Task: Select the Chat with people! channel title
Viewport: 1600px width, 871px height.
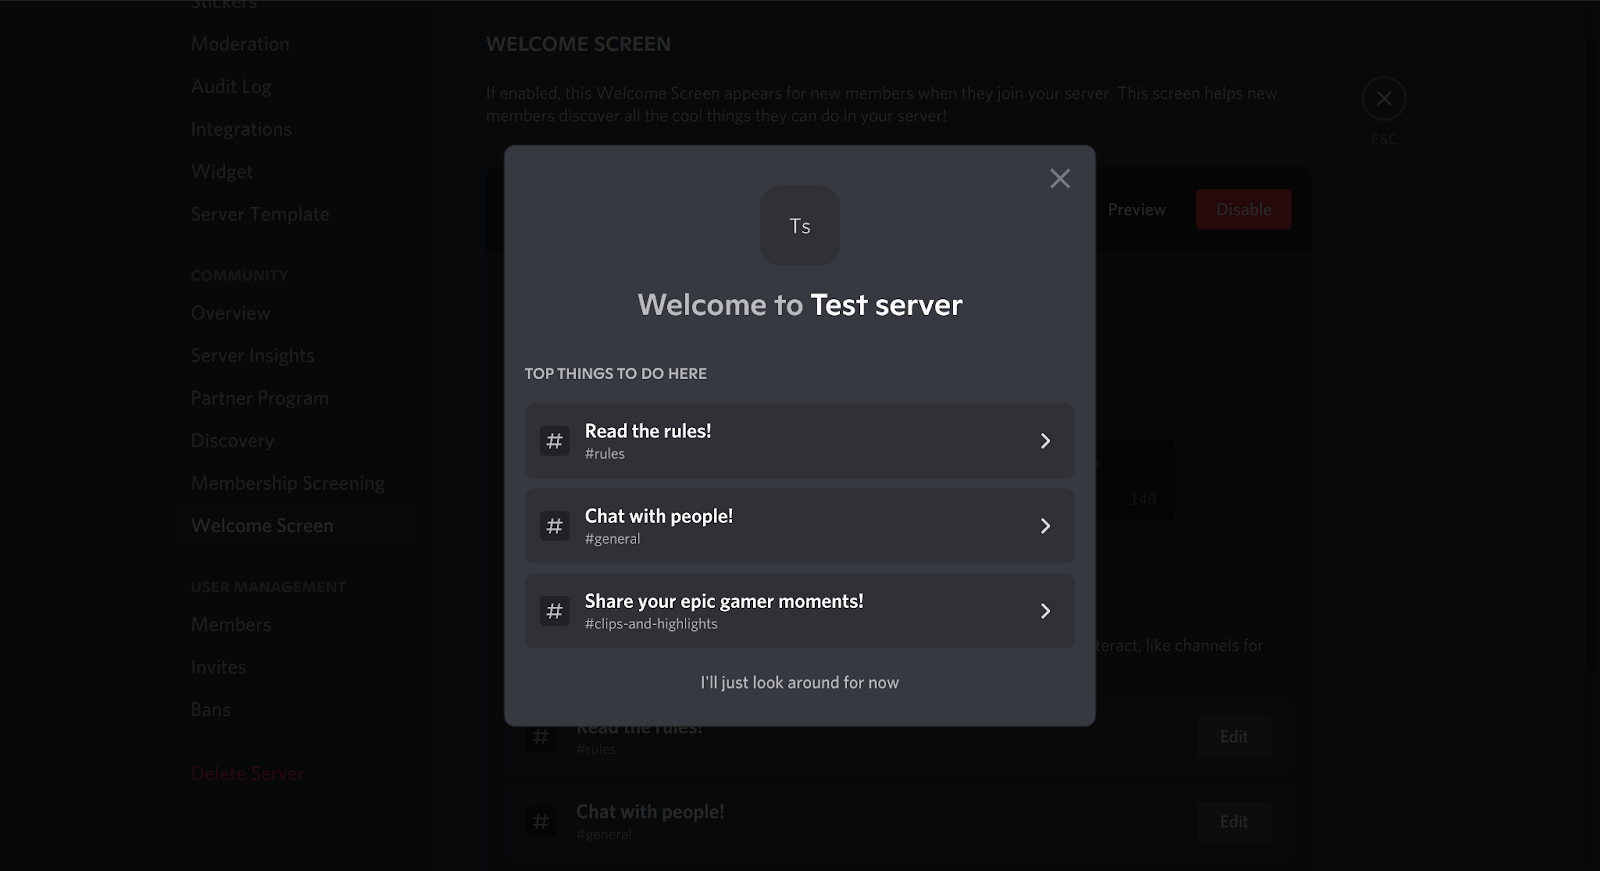Action: coord(659,516)
